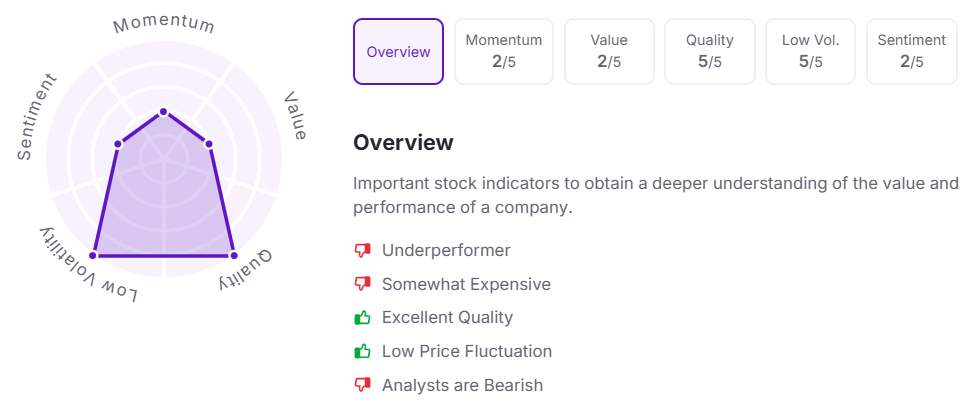Select the Overview tab
The width and height of the screenshot is (979, 406).
[x=398, y=52]
